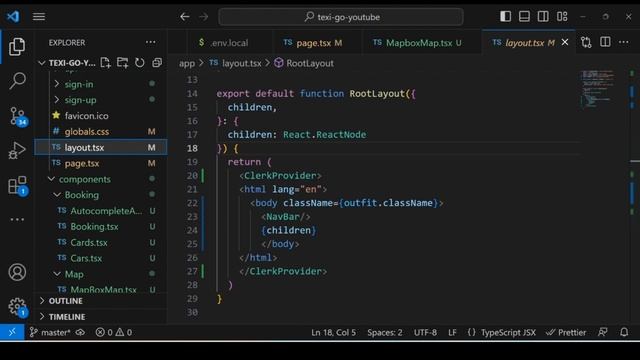This screenshot has width=640, height=360.
Task: Change encoding via UTF-8
Action: [x=425, y=333]
